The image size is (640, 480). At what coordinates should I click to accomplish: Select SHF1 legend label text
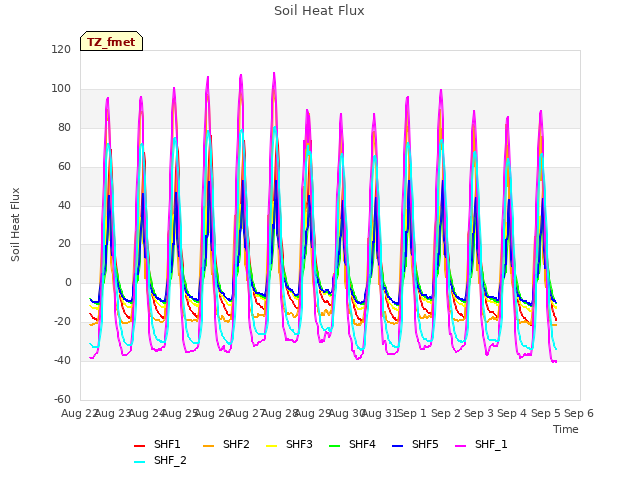click(x=167, y=444)
